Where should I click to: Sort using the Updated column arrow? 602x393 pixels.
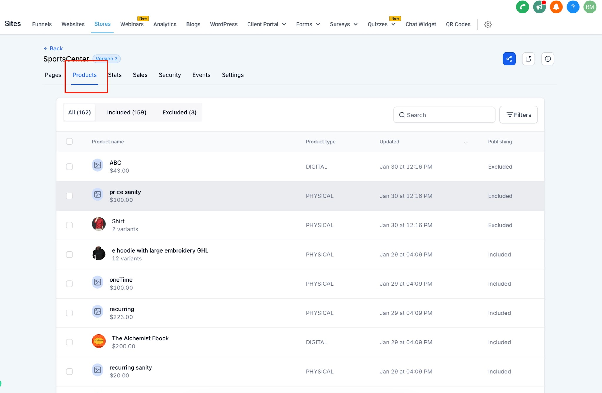click(465, 142)
